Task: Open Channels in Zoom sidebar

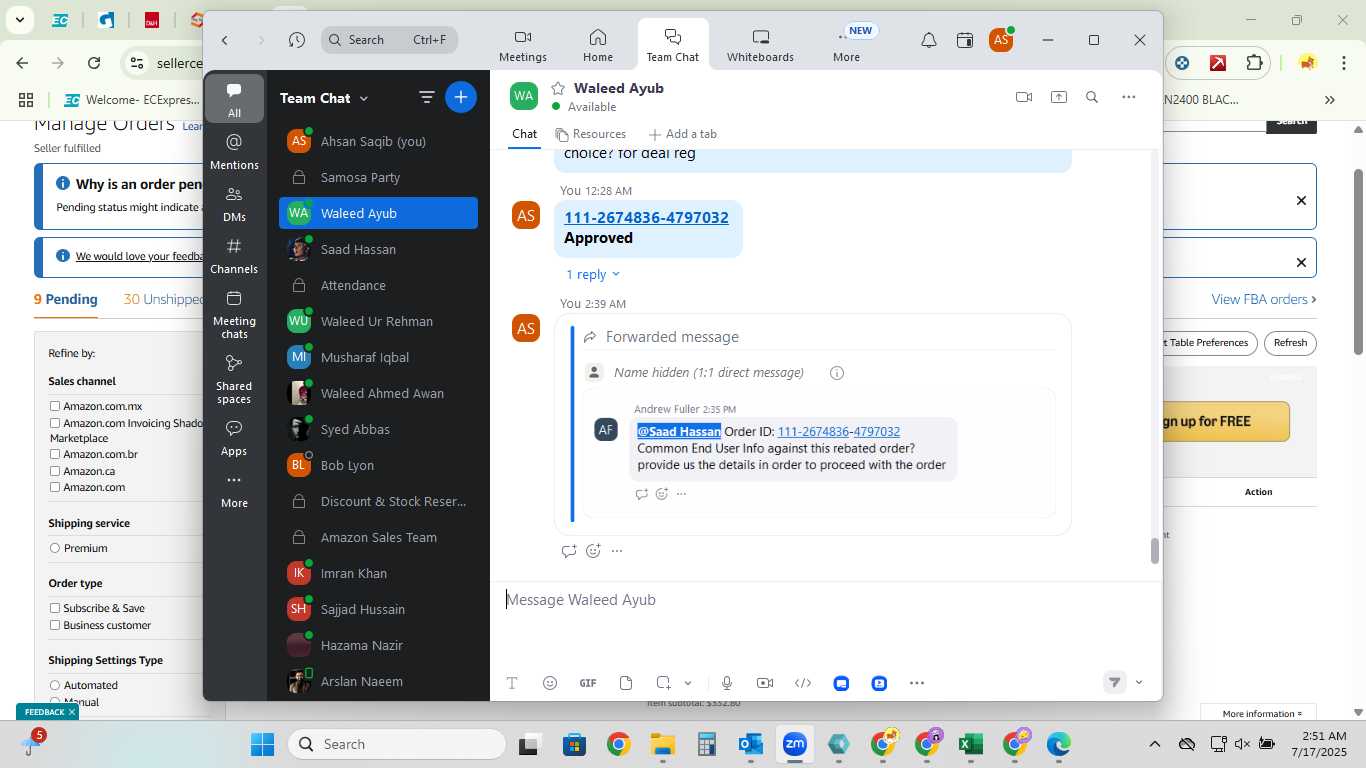Action: pyautogui.click(x=234, y=255)
